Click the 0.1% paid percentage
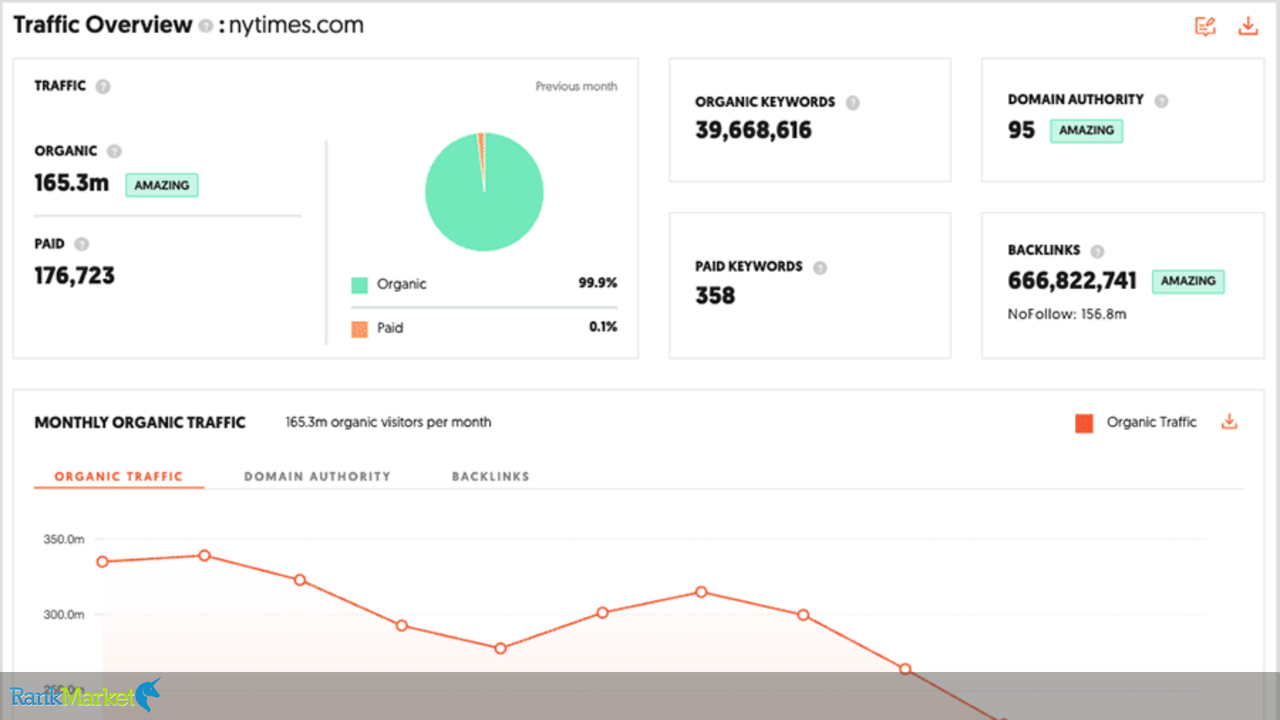This screenshot has height=720, width=1280. pos(603,327)
